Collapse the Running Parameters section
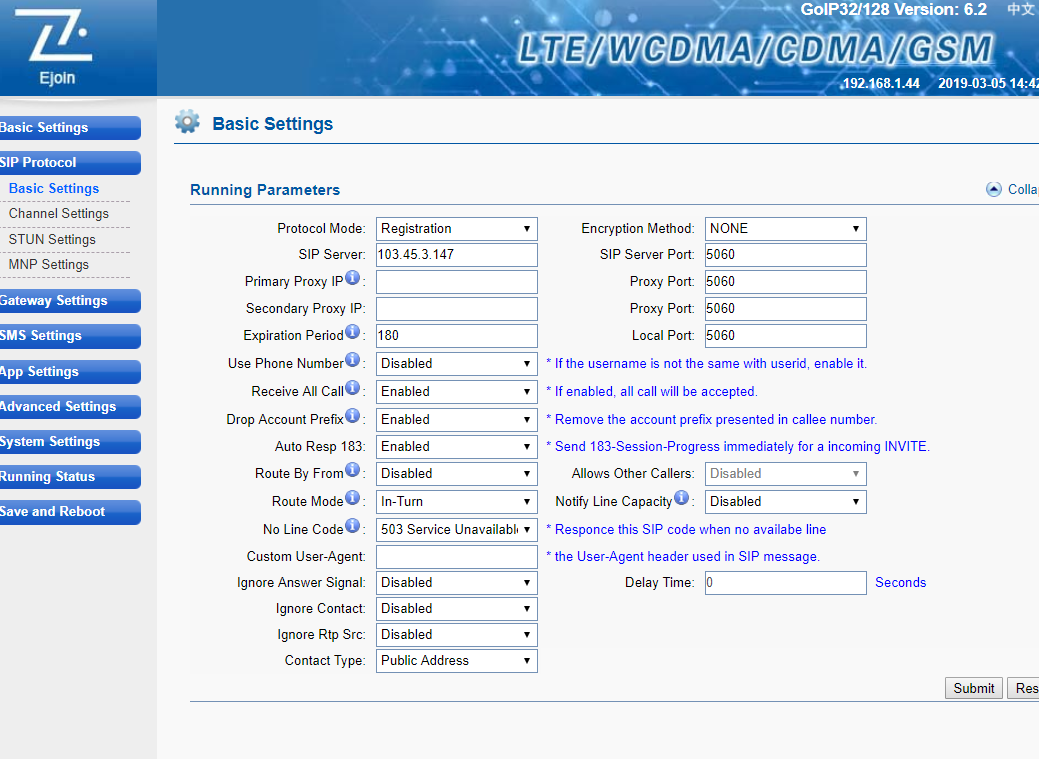The width and height of the screenshot is (1039, 759). tap(994, 189)
